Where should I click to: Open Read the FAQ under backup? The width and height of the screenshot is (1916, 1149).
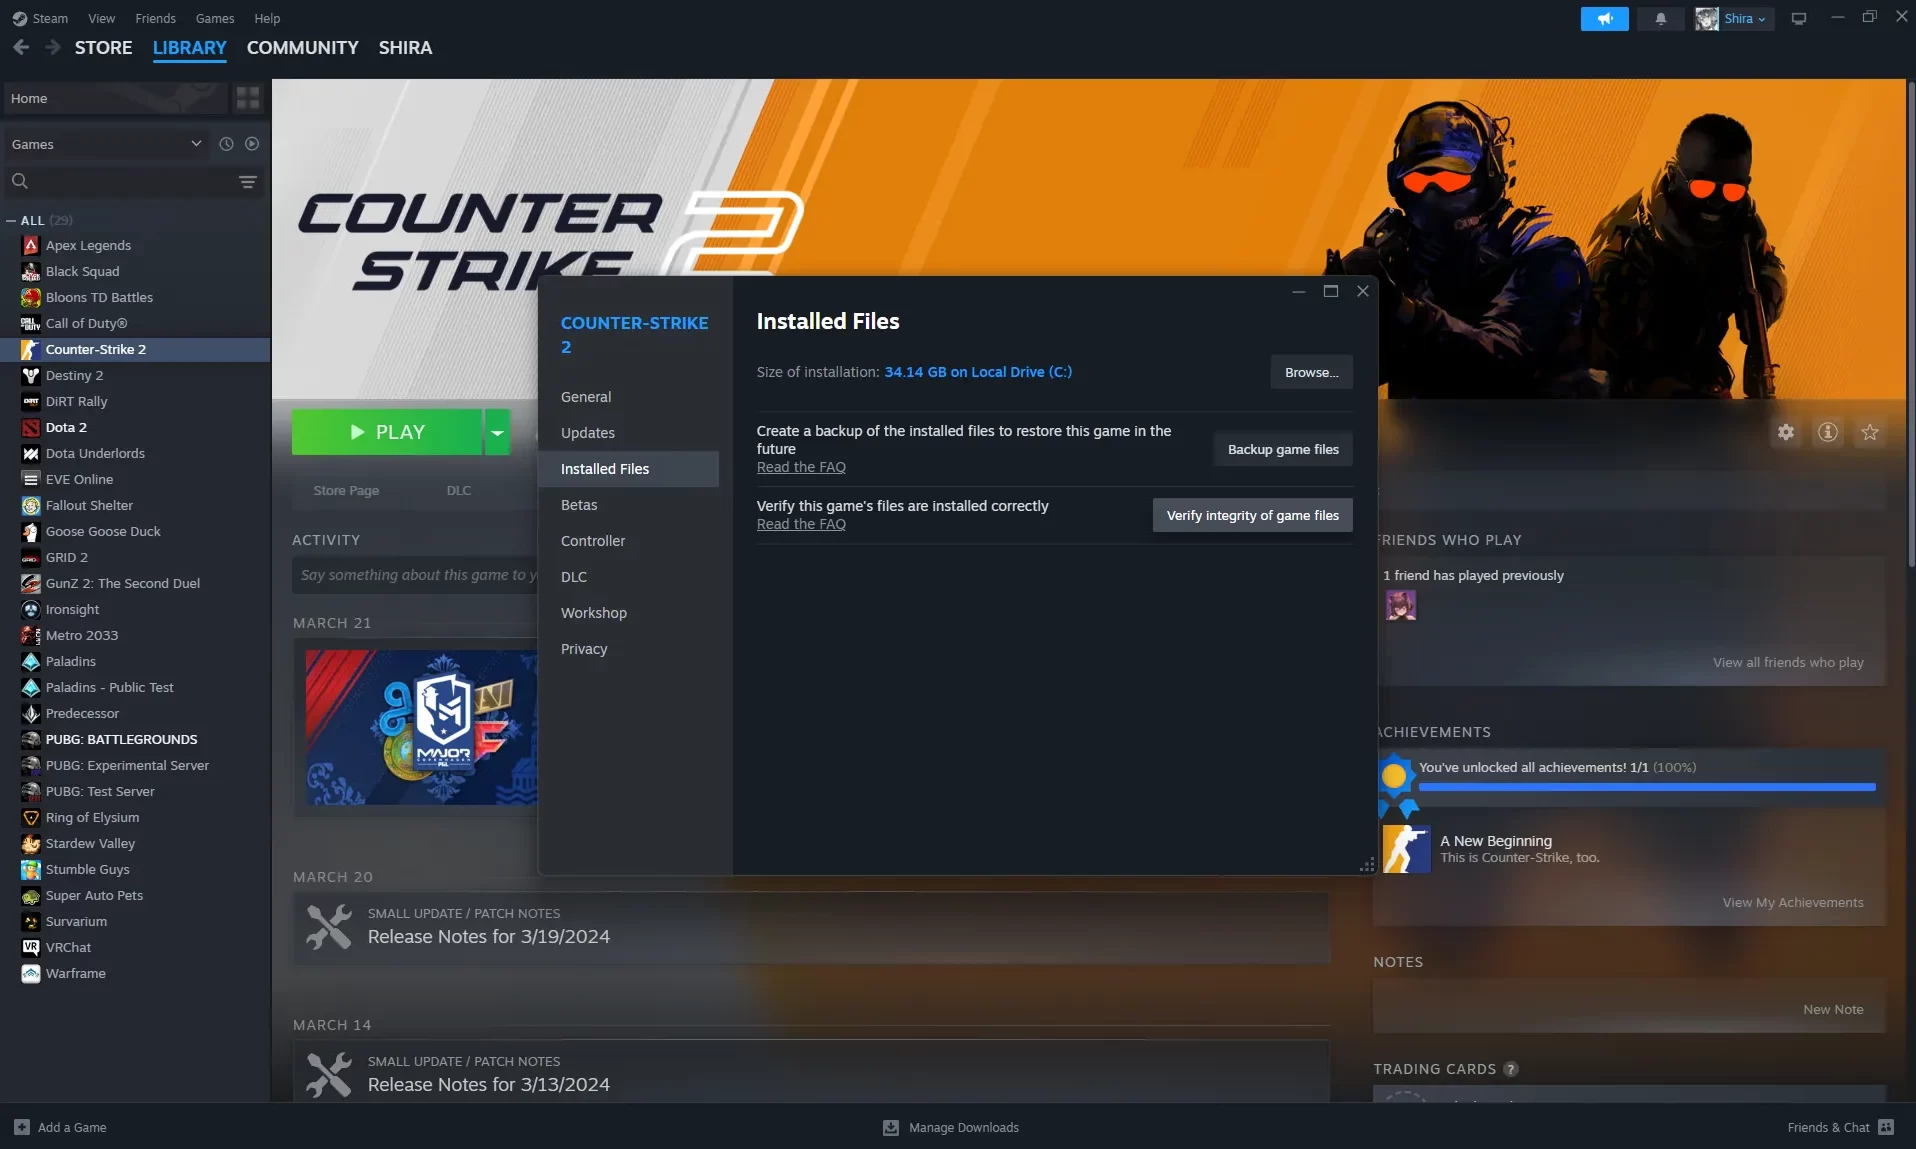click(801, 467)
